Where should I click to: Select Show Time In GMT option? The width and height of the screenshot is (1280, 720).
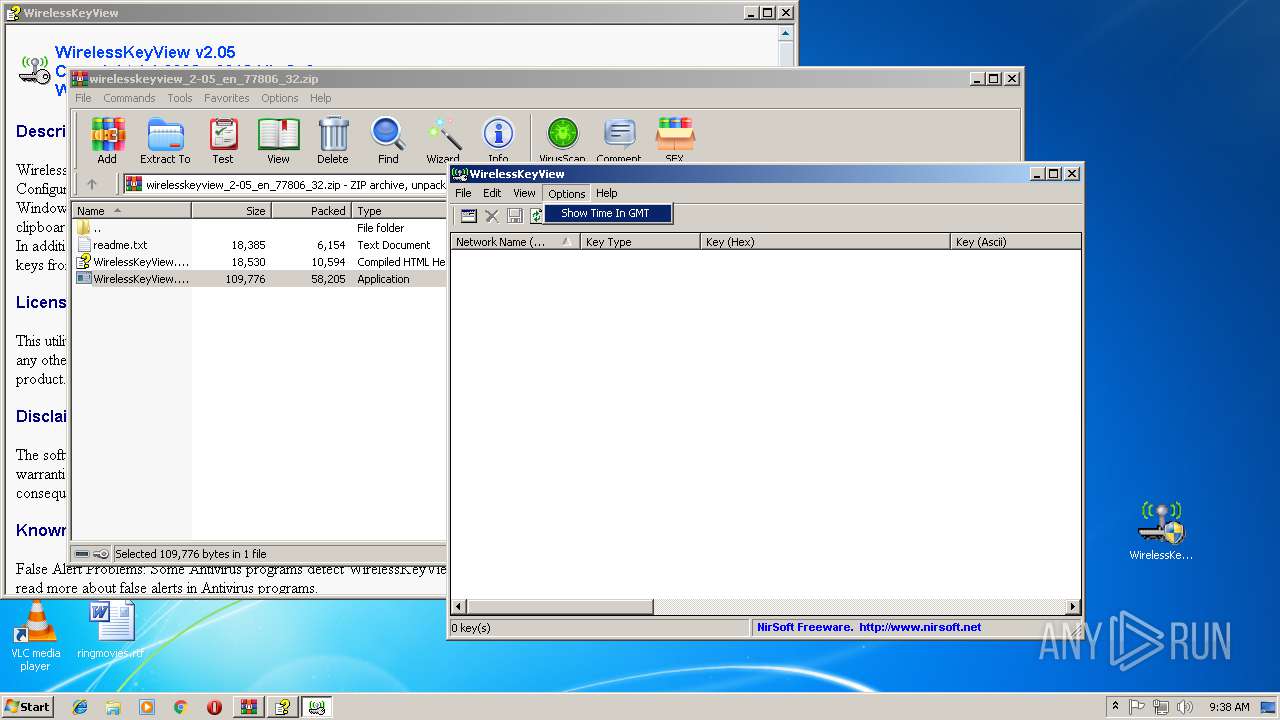tap(608, 213)
